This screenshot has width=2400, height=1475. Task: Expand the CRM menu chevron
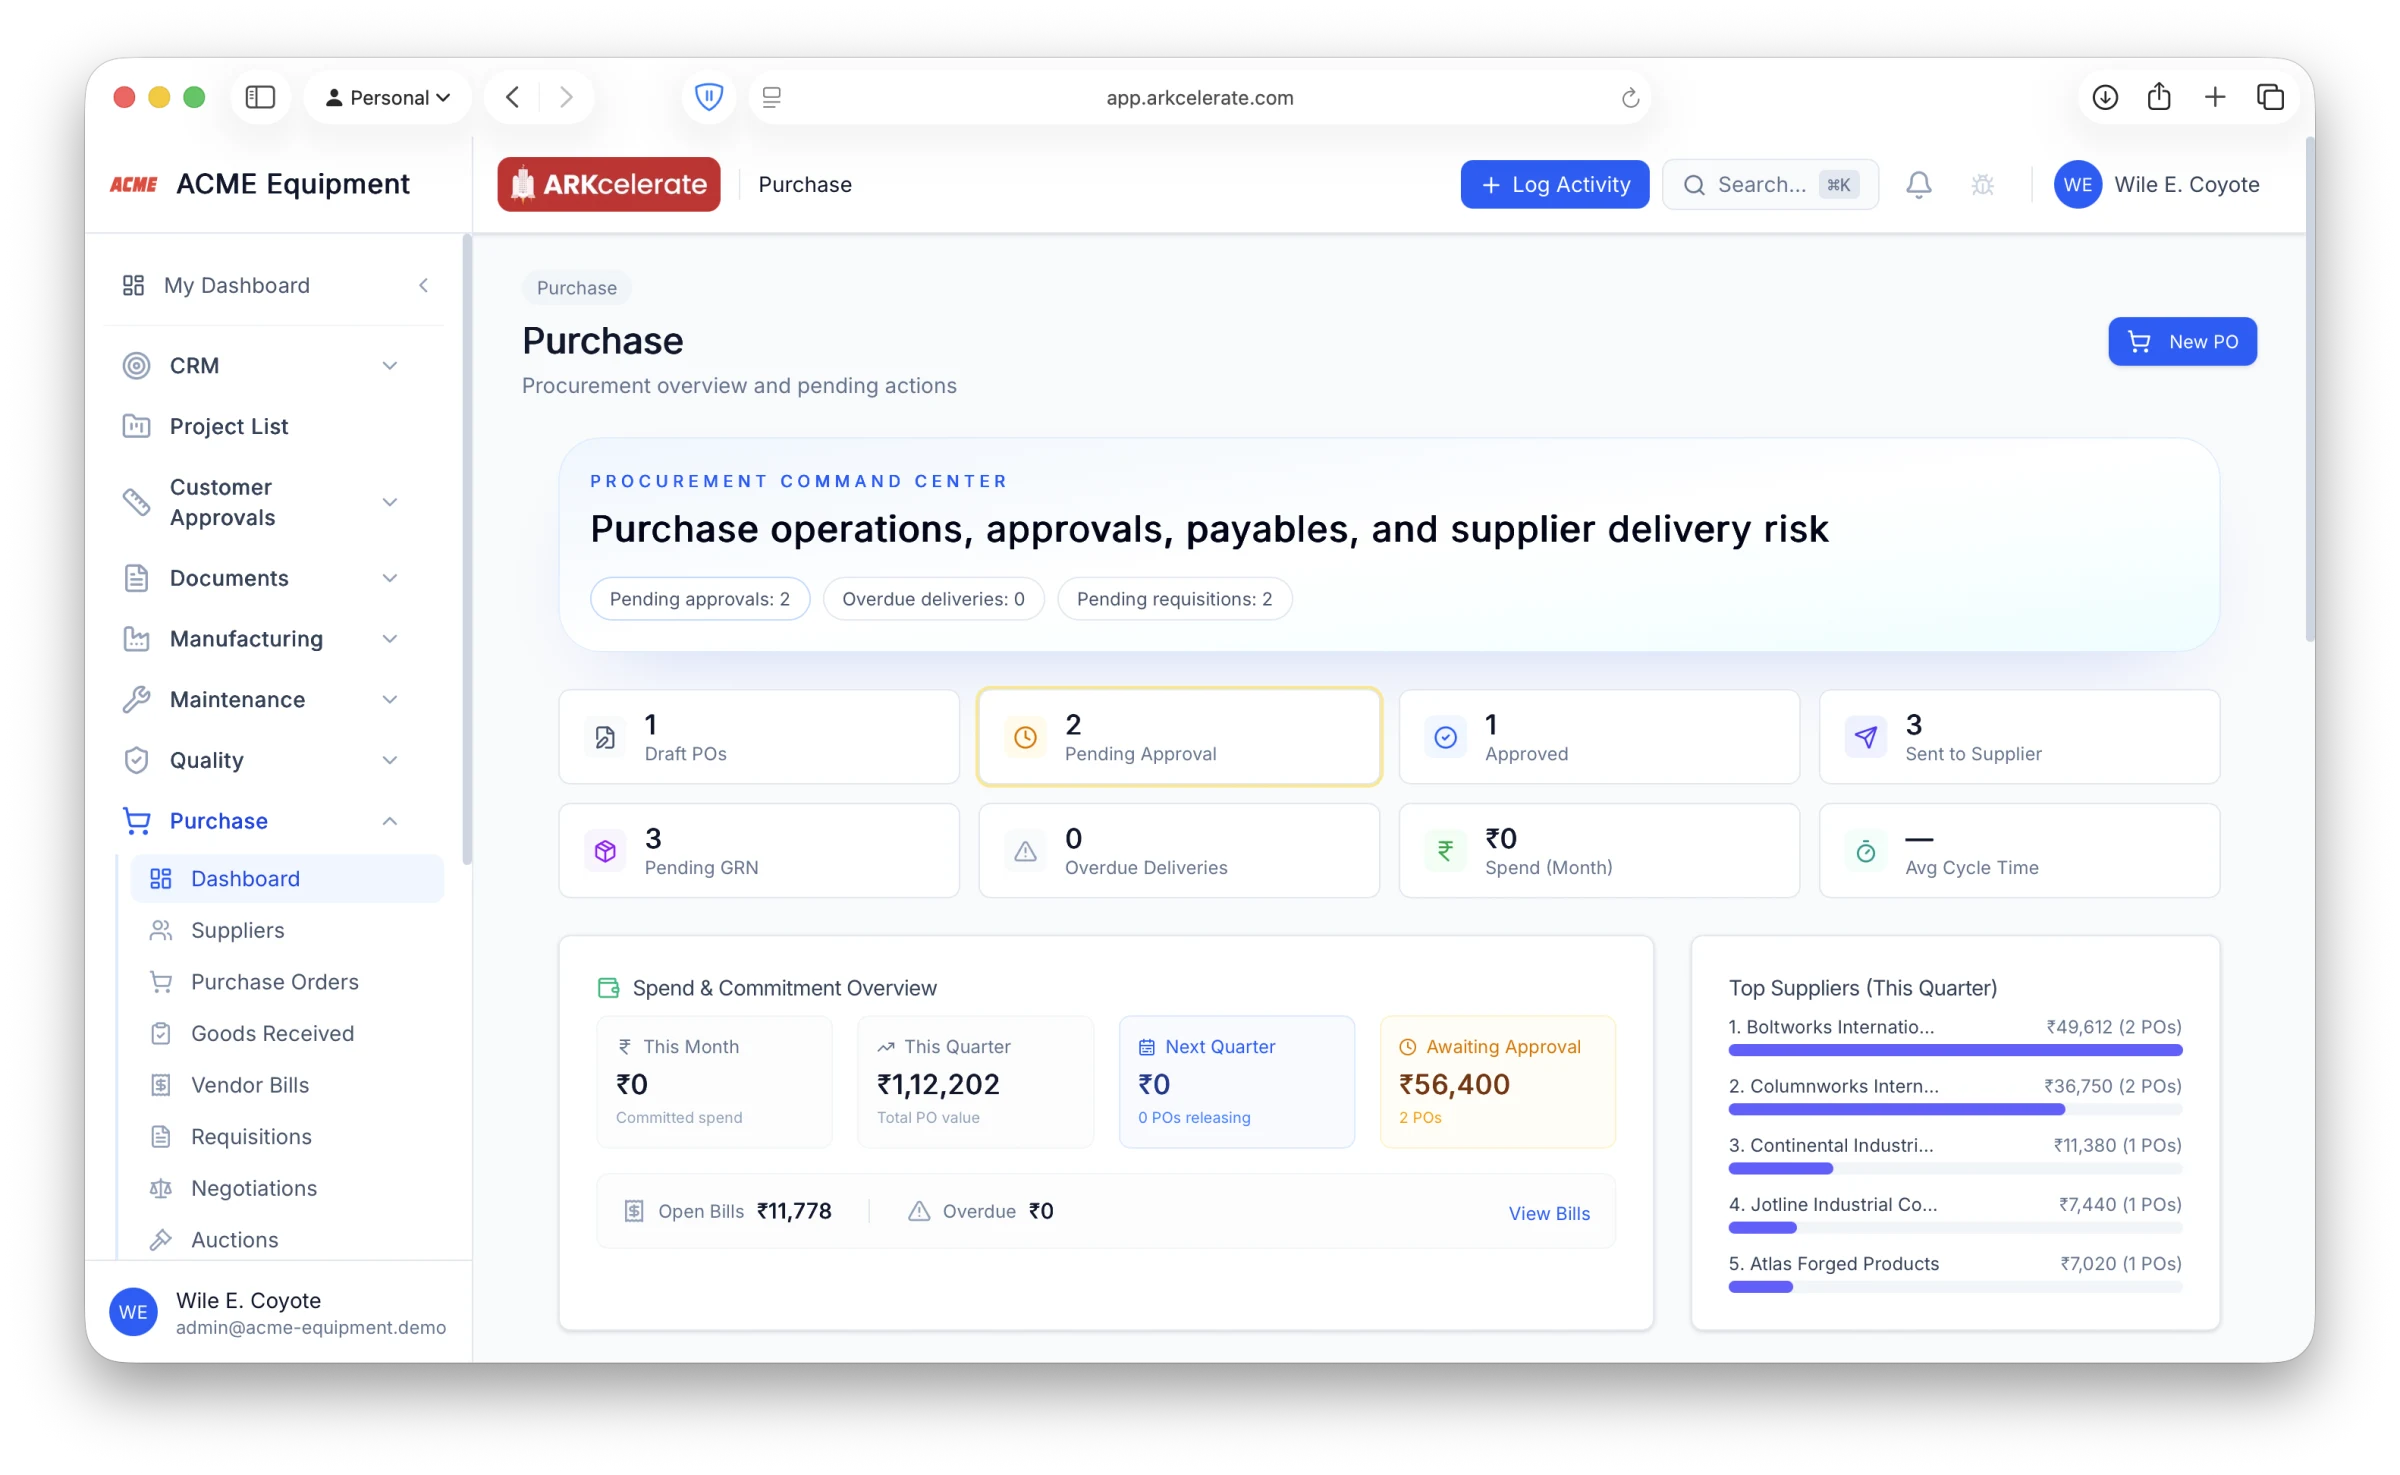pos(390,366)
